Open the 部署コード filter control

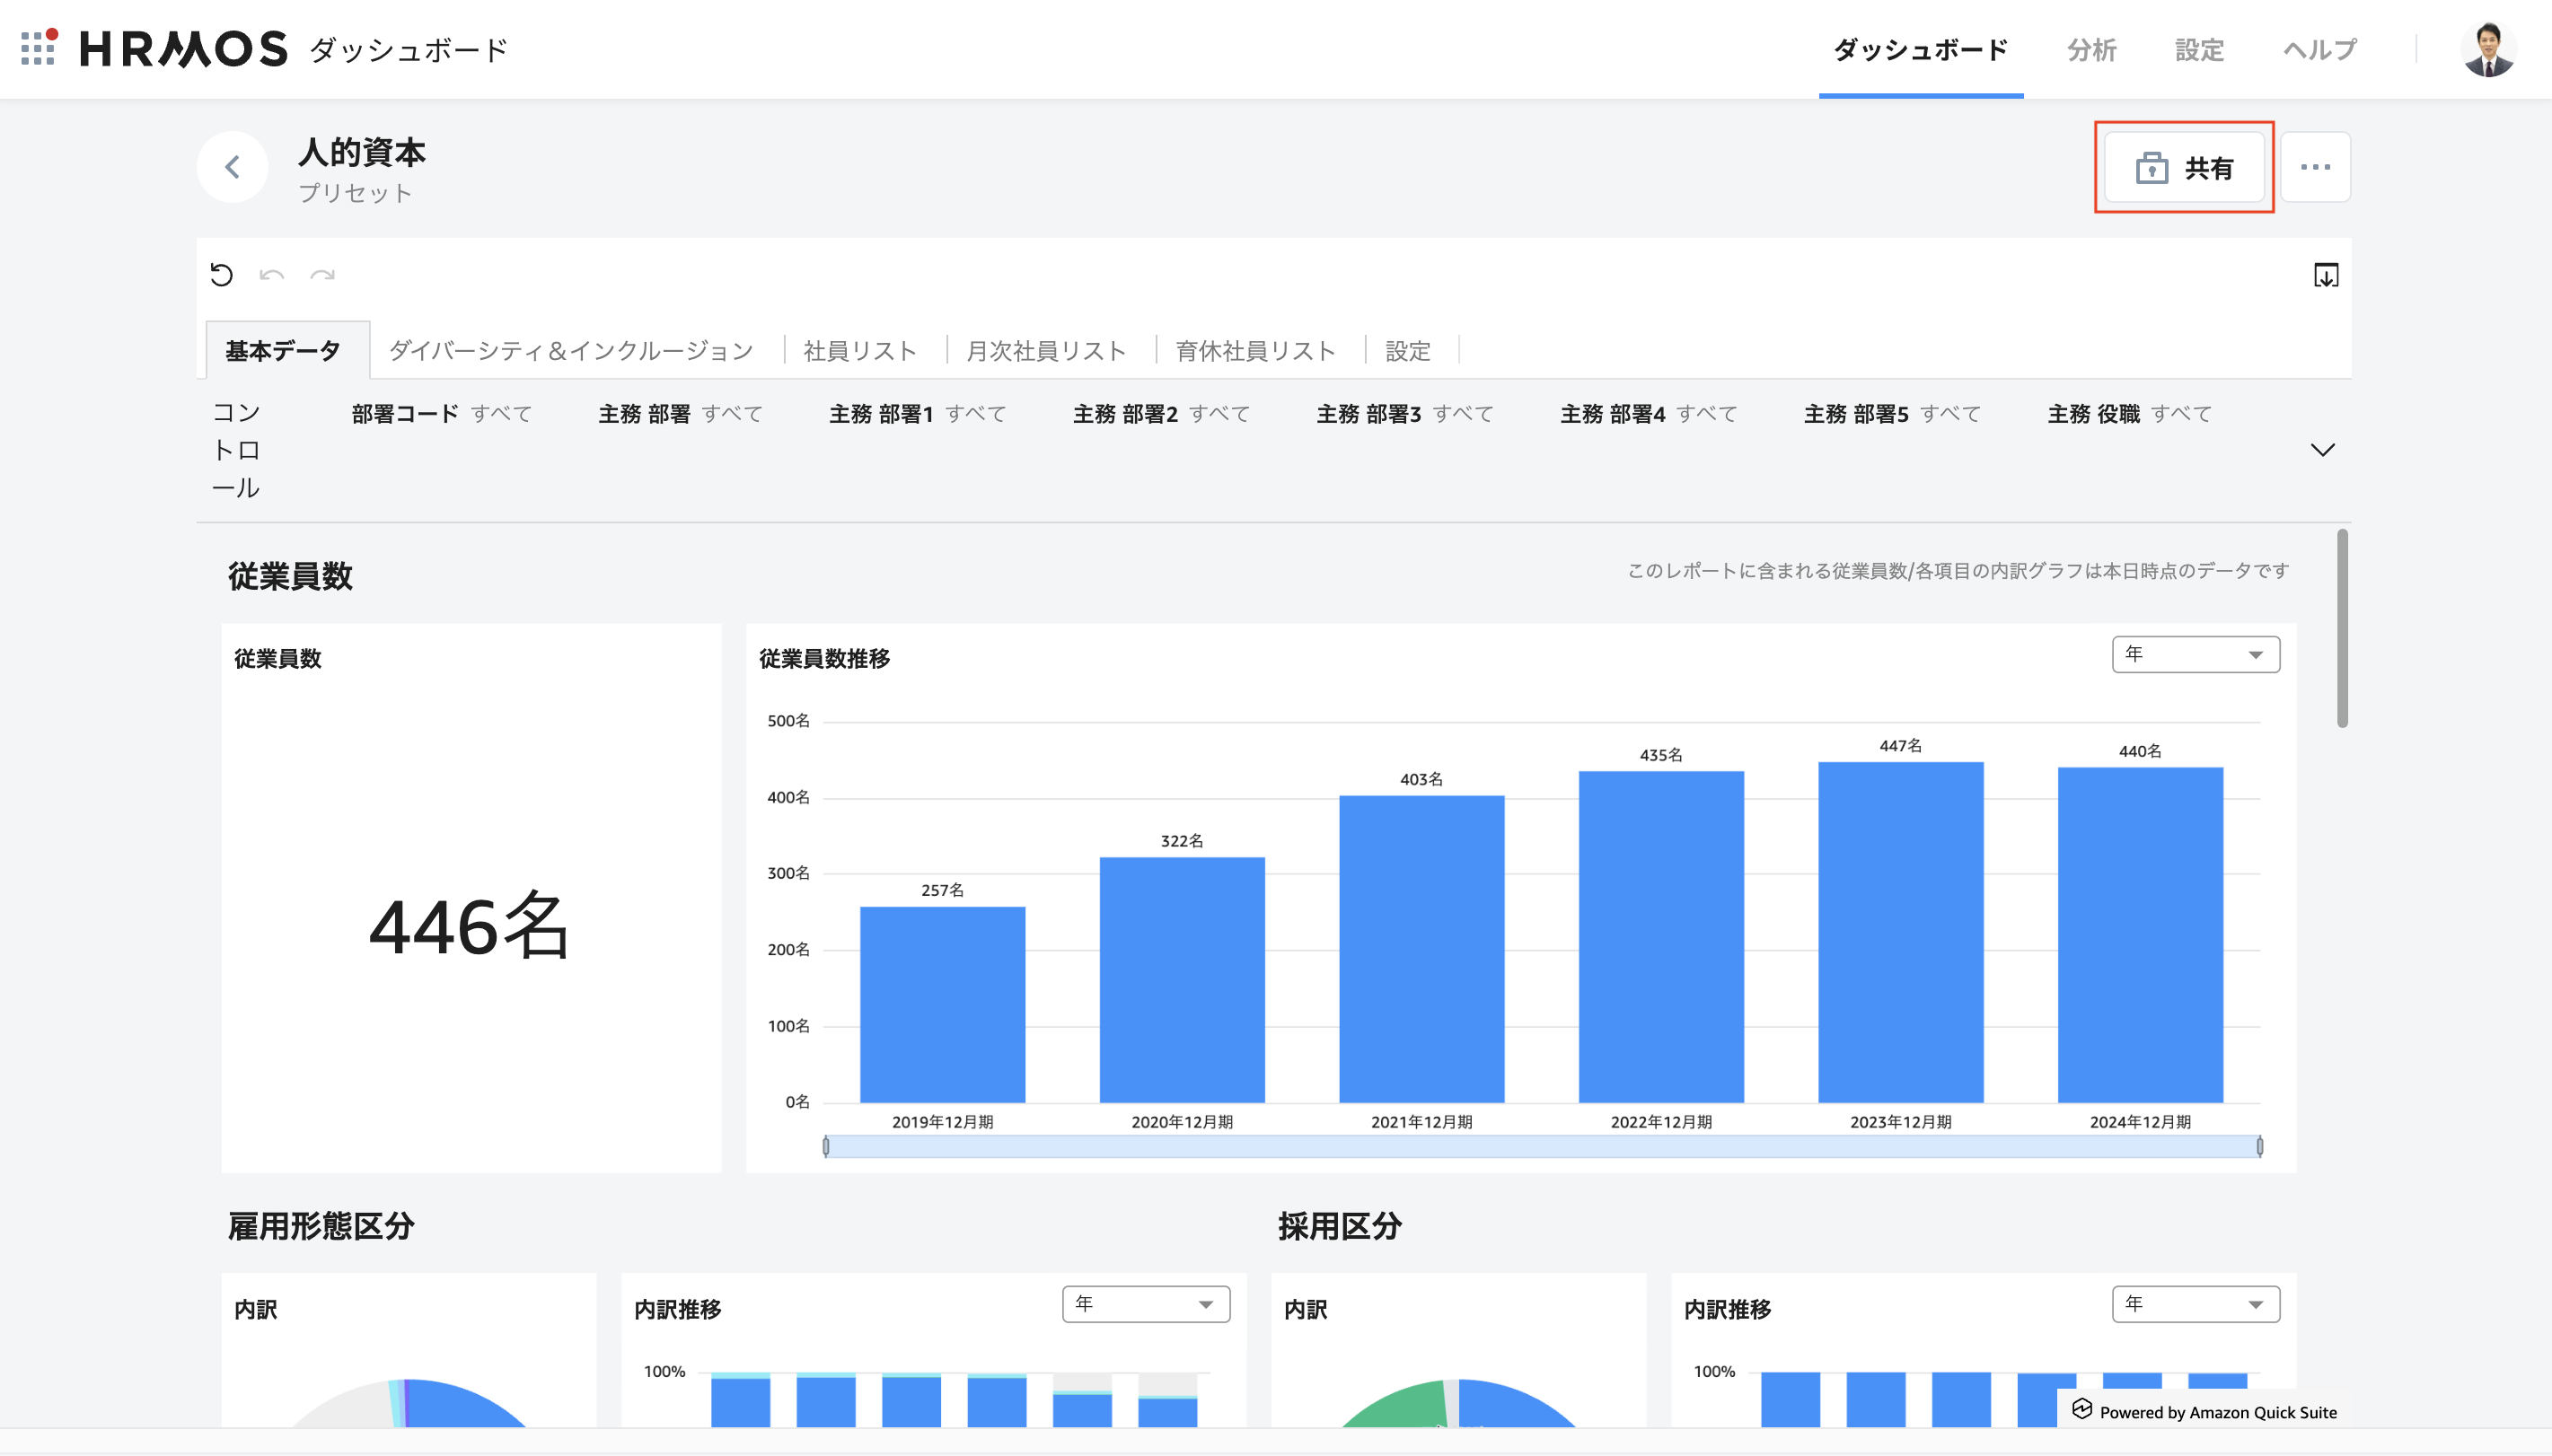[x=441, y=414]
